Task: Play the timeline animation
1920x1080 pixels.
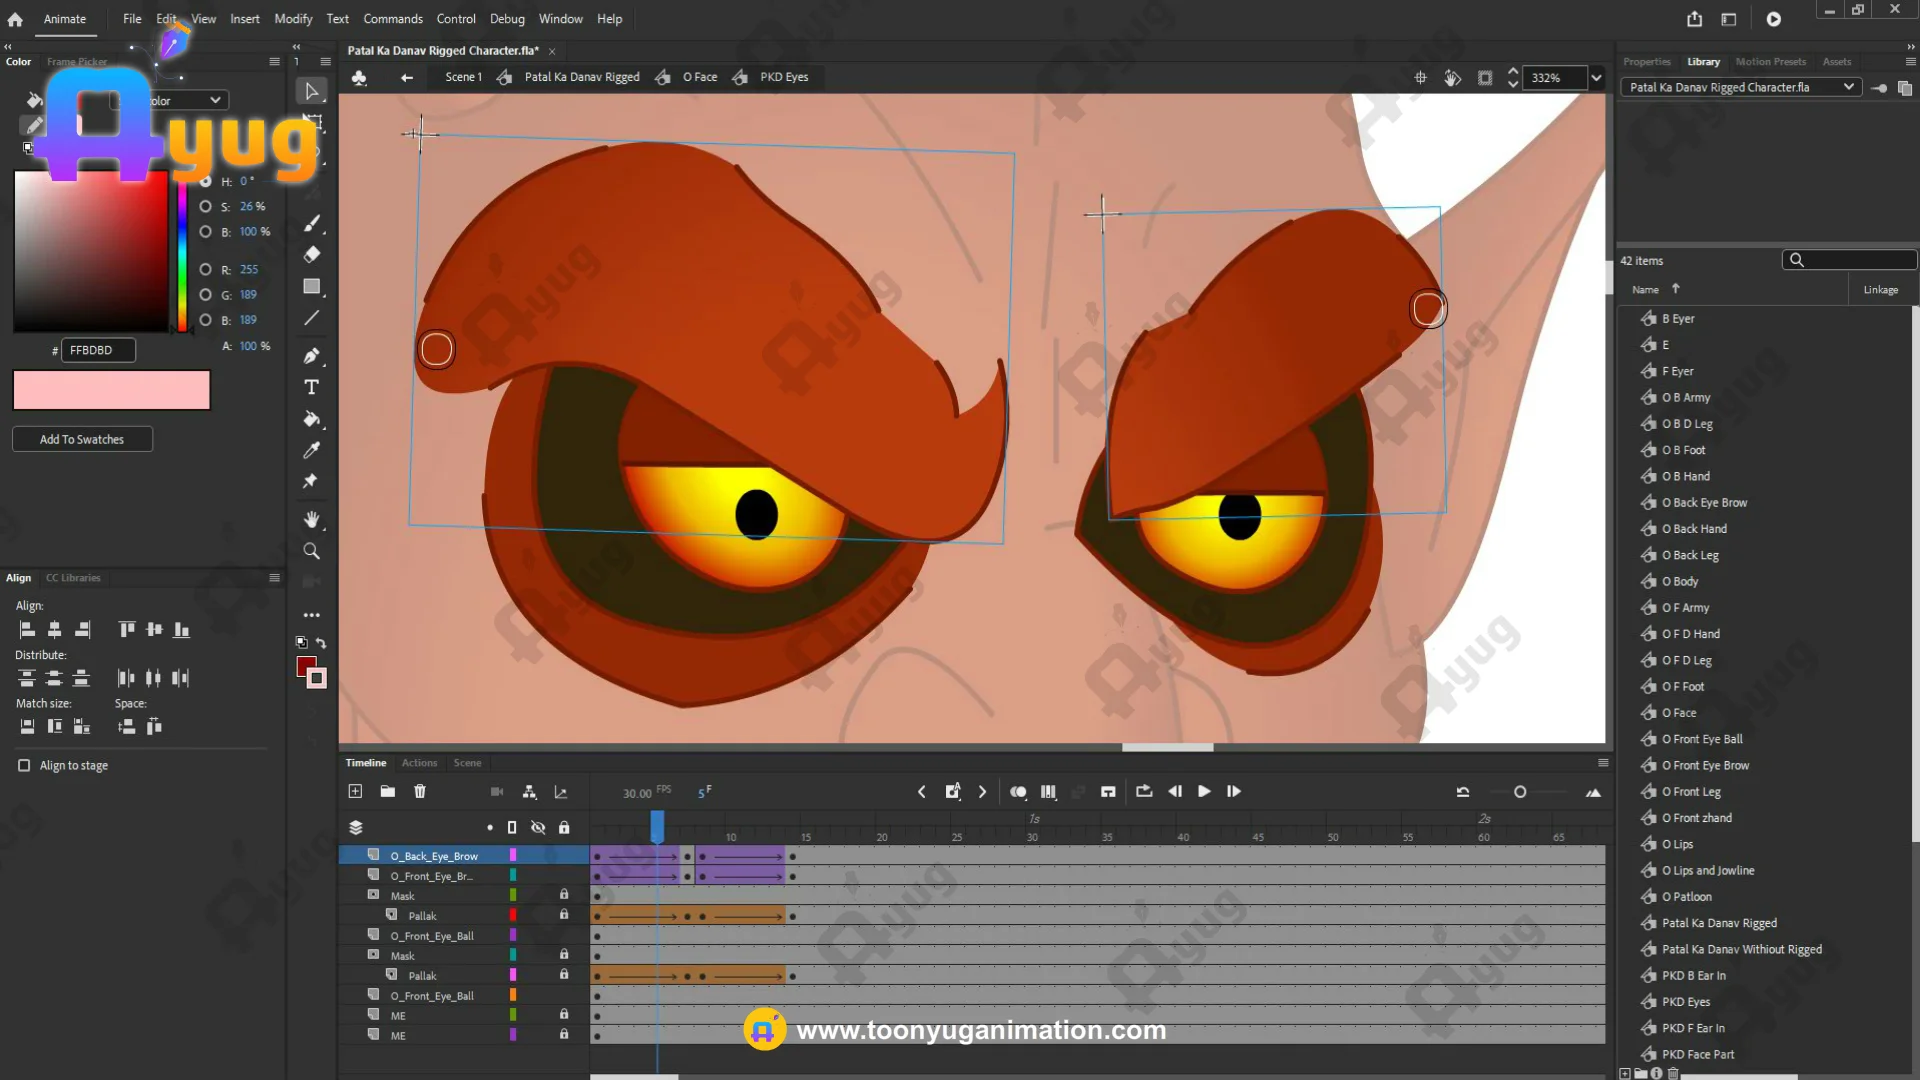Action: [1204, 791]
